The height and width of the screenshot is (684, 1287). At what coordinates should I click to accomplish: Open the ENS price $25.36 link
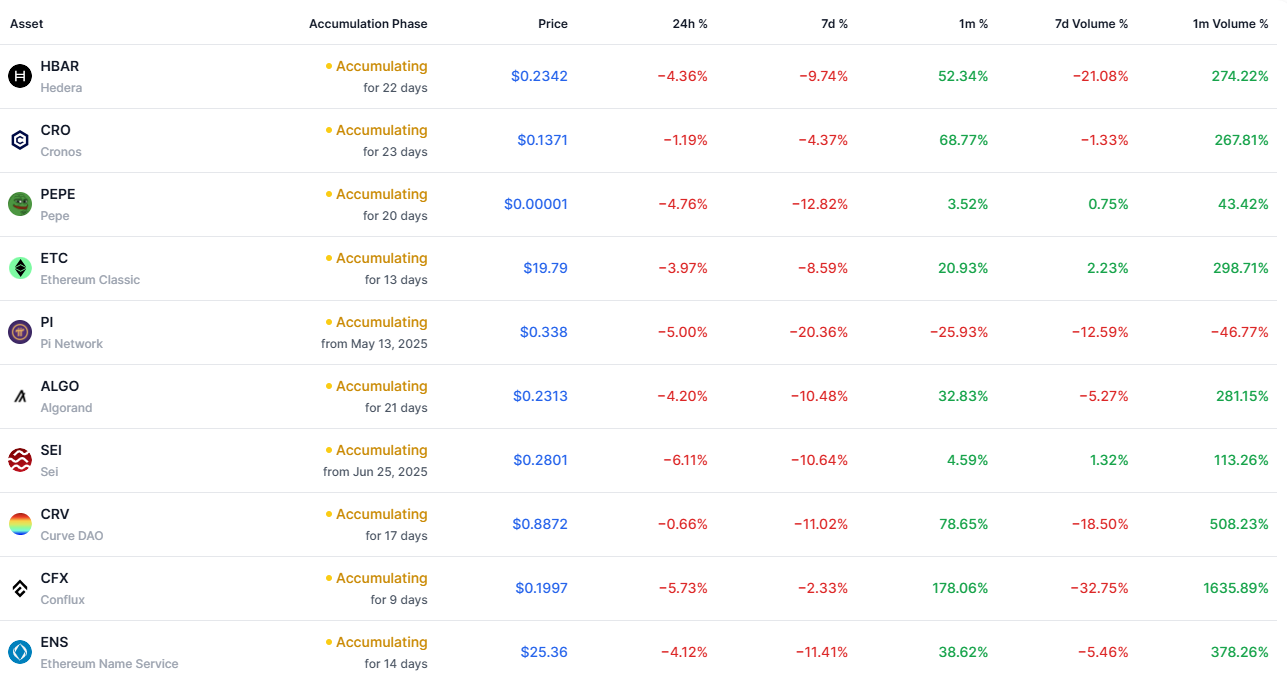[x=544, y=652]
